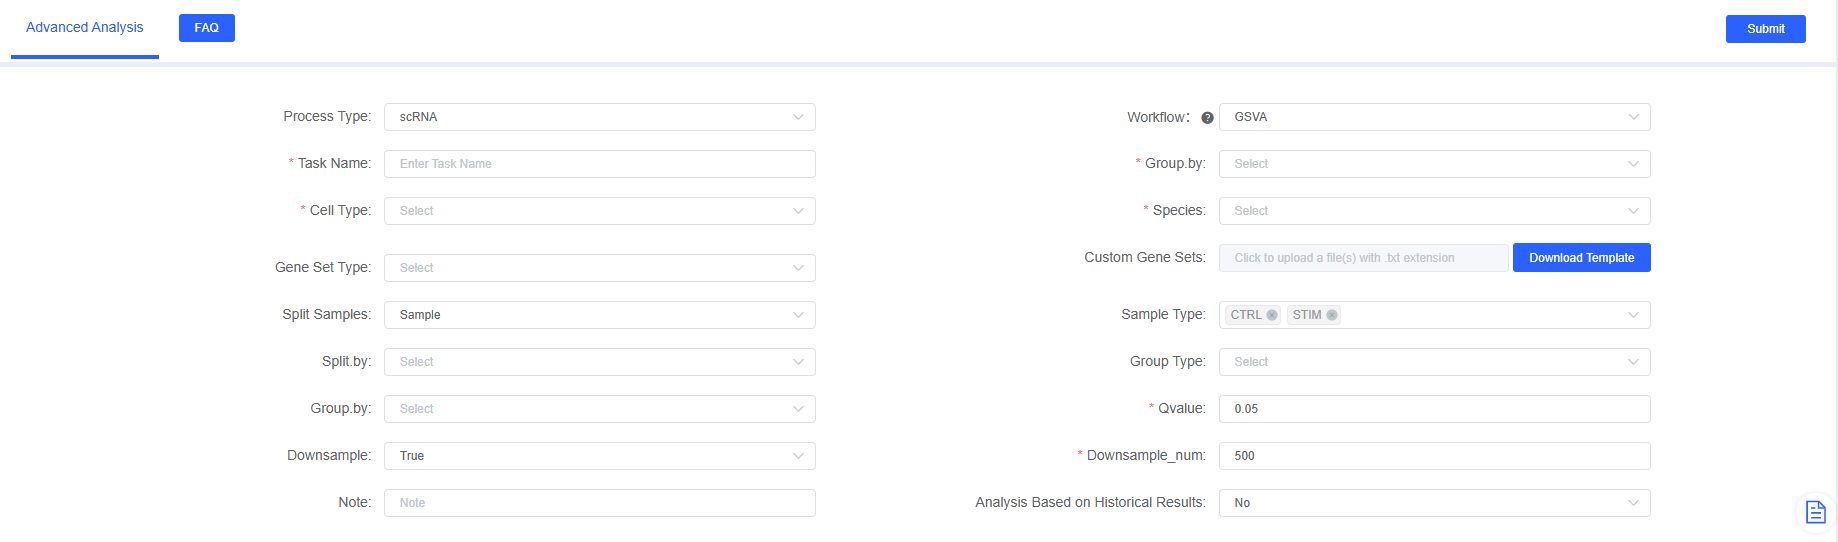Screen dimensions: 1838x542
Task: Open the FAQ tab
Action: coord(207,28)
